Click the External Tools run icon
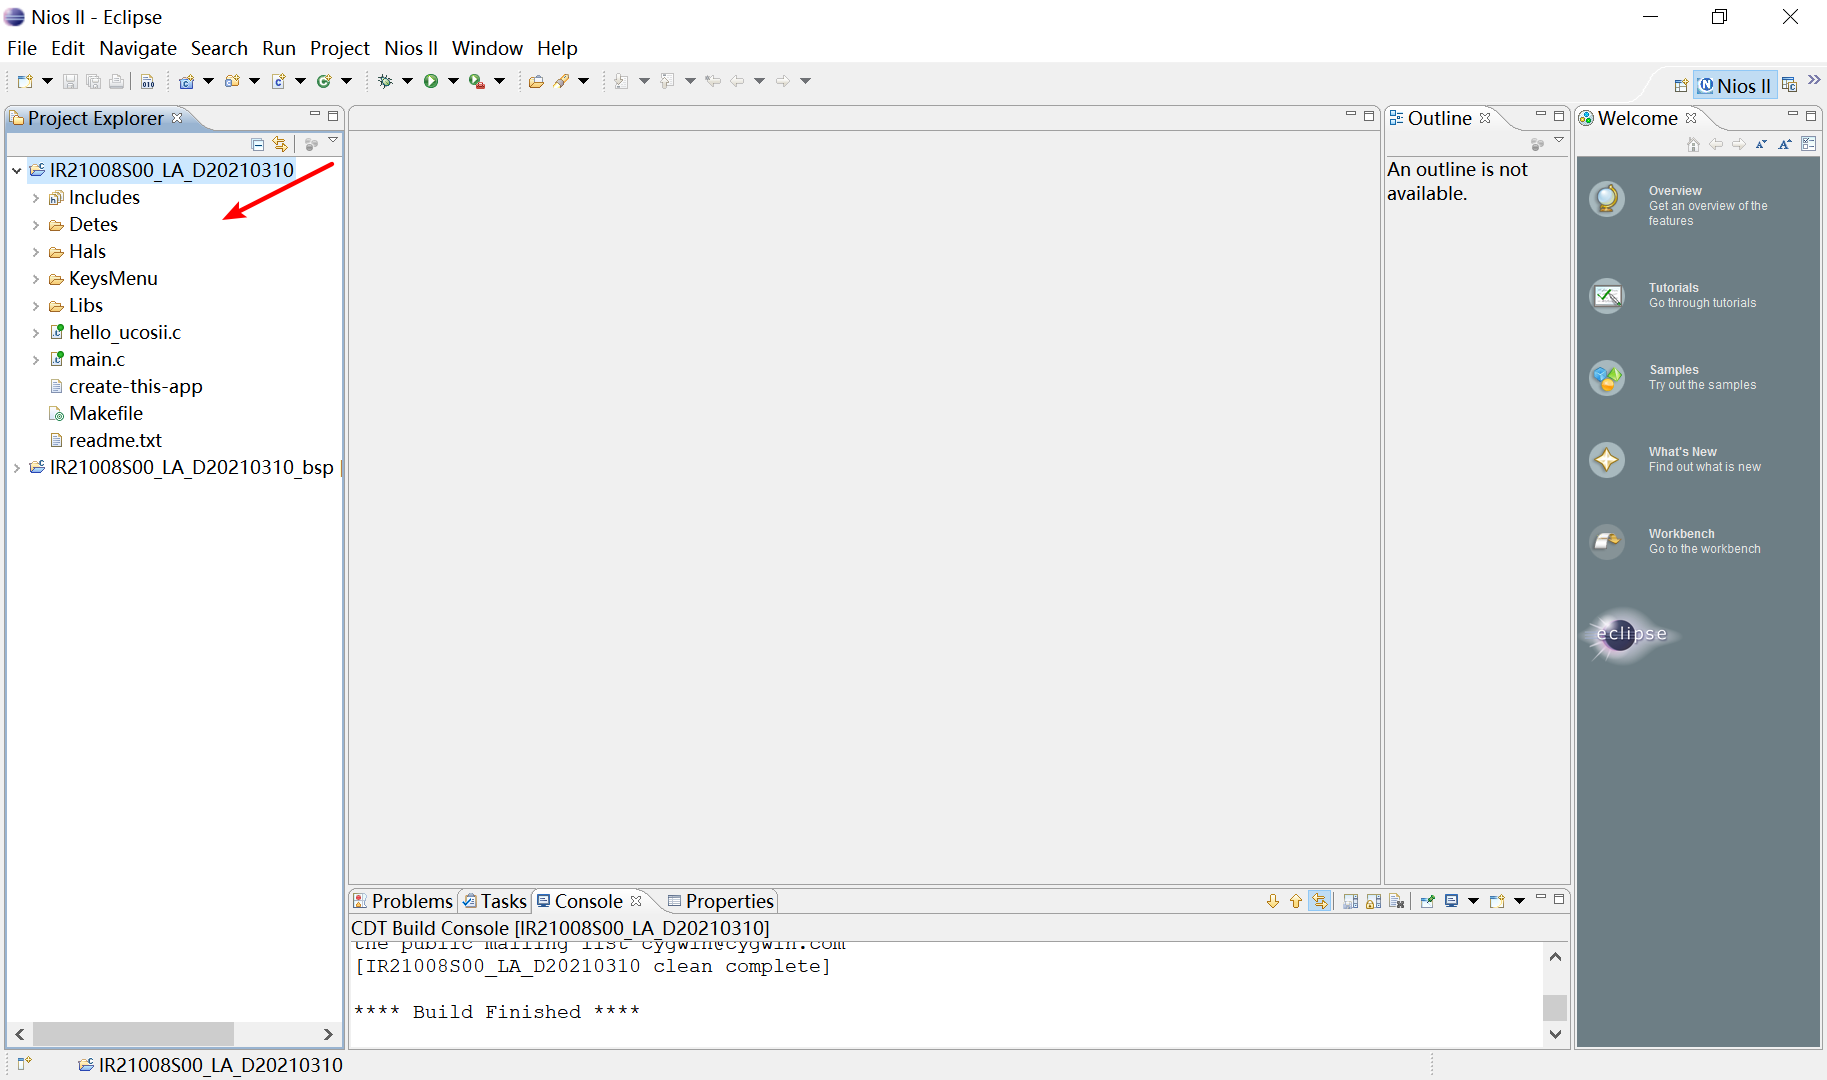This screenshot has height=1080, width=1827. (477, 81)
